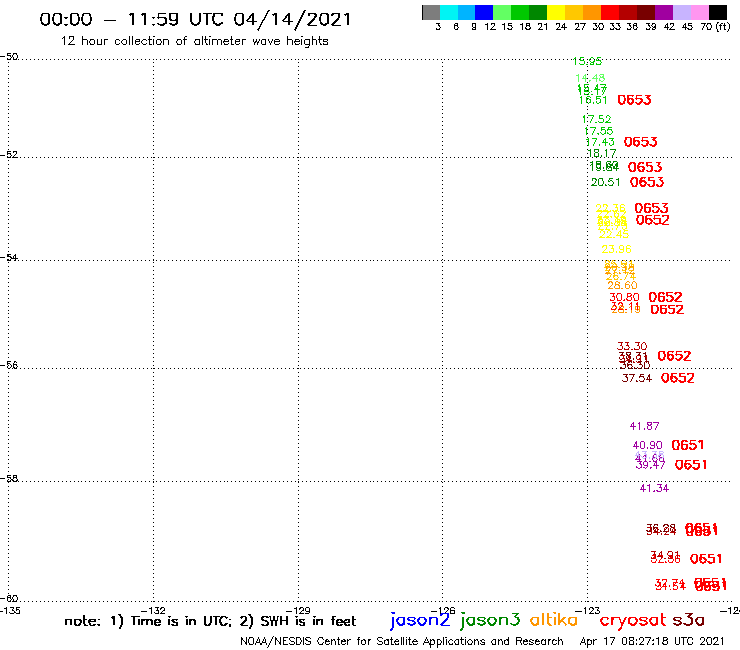Click the pink legend swatch

tap(699, 12)
